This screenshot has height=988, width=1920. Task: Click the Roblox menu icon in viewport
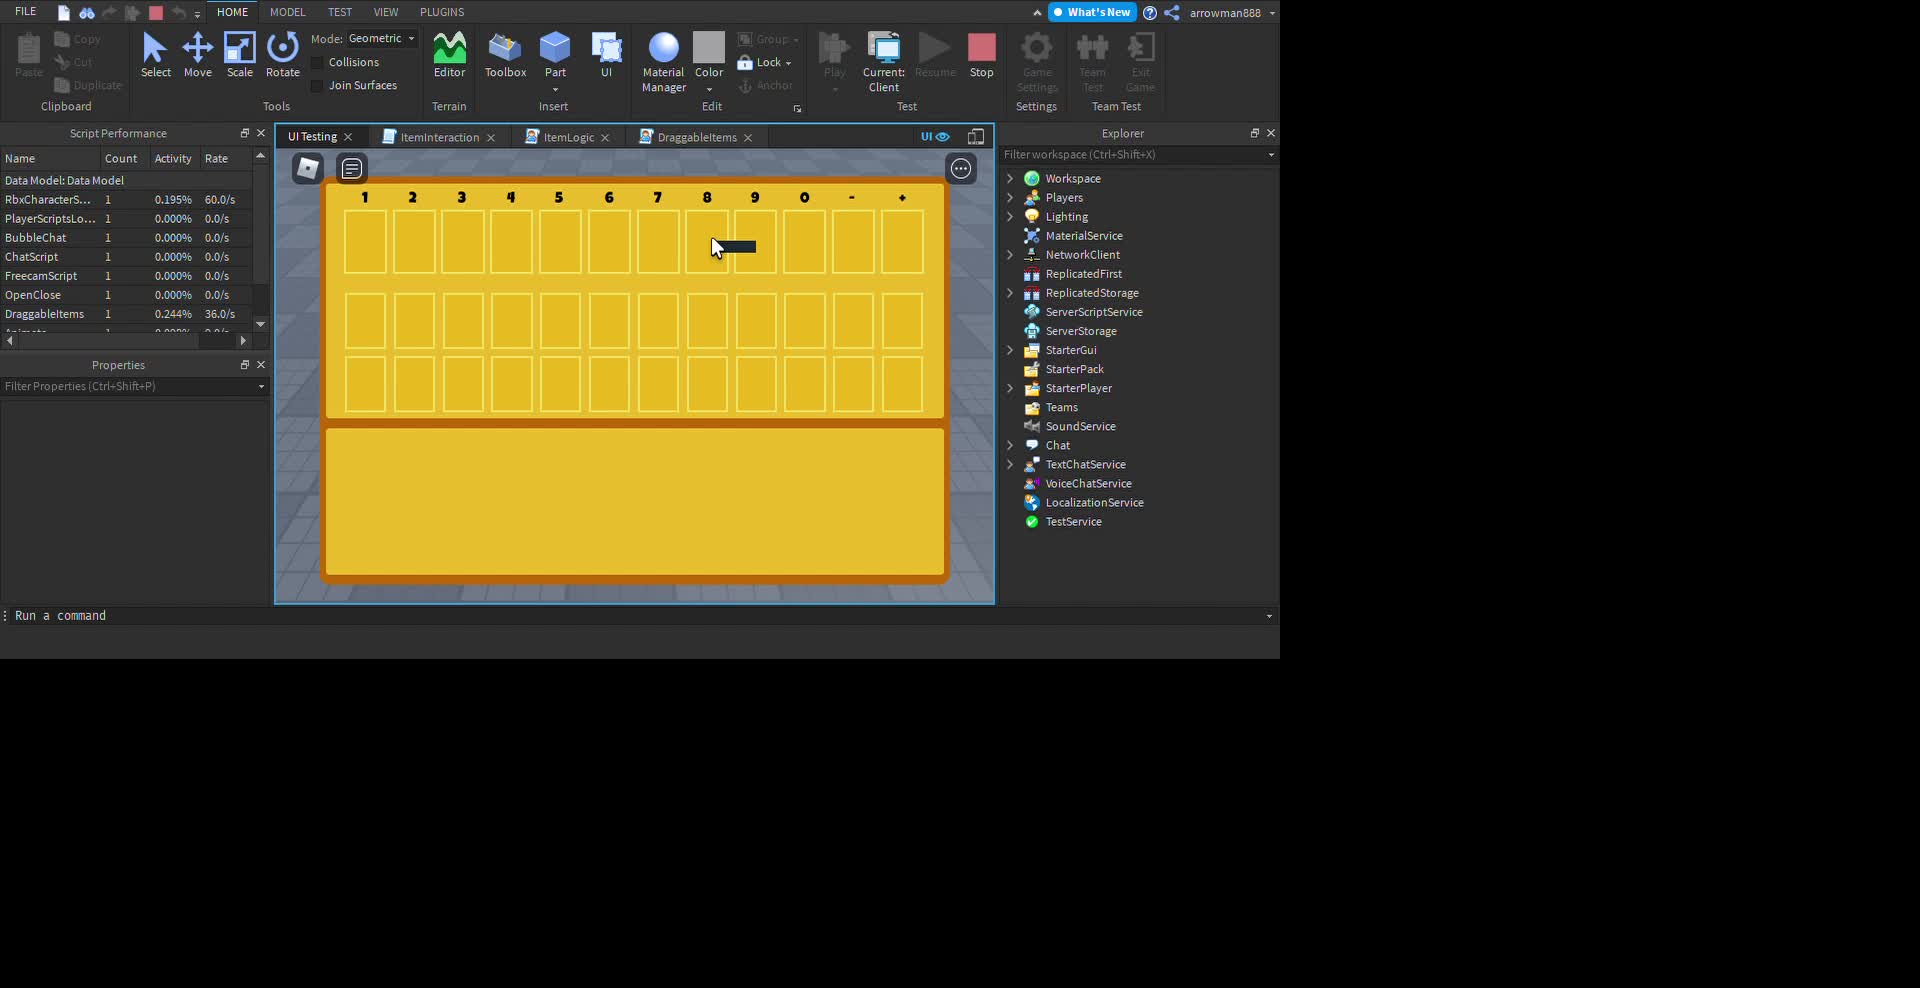[x=308, y=169]
